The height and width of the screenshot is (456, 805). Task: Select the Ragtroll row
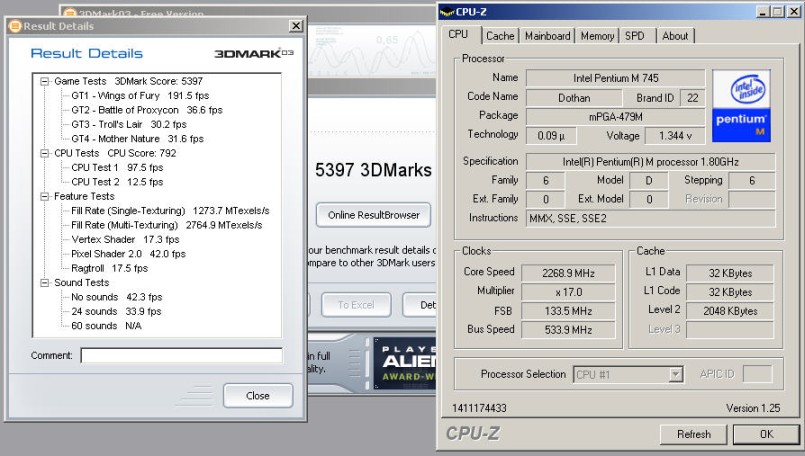109,268
